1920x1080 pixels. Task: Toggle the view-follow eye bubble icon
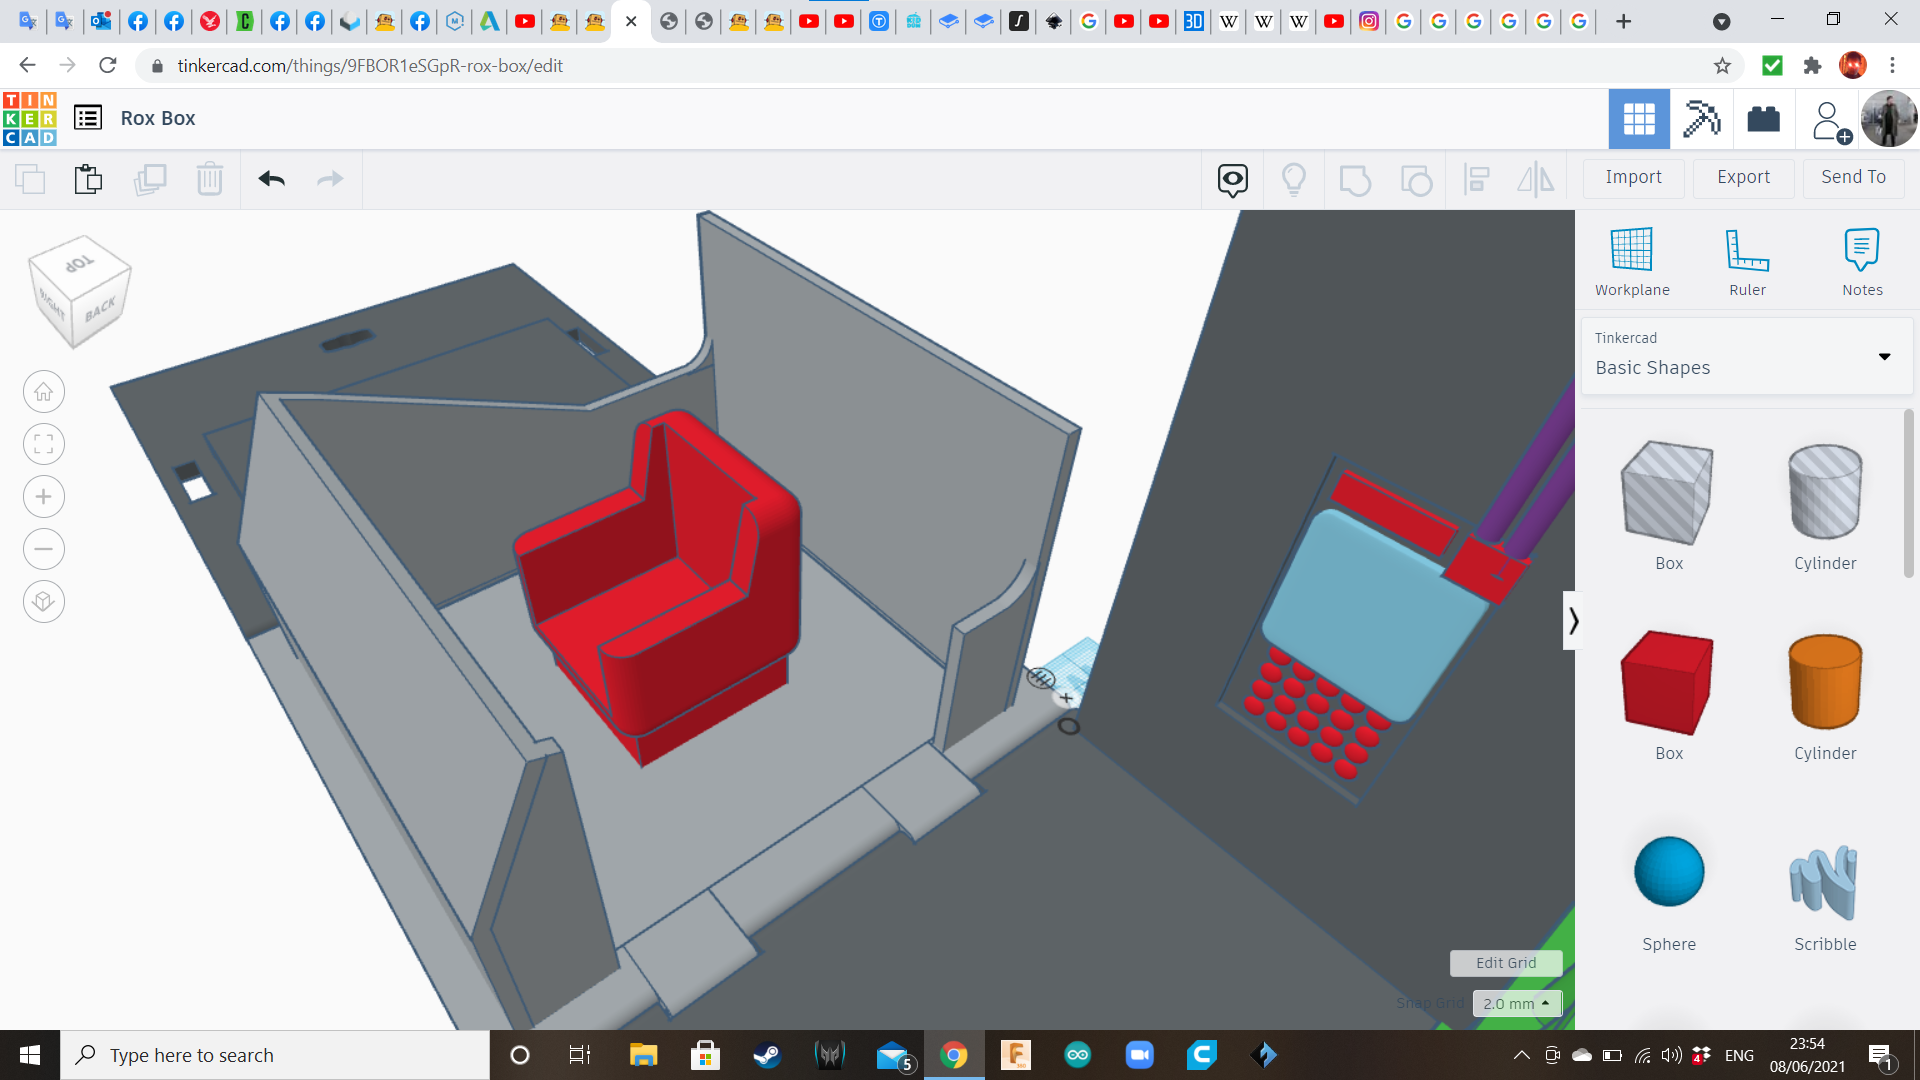1232,179
